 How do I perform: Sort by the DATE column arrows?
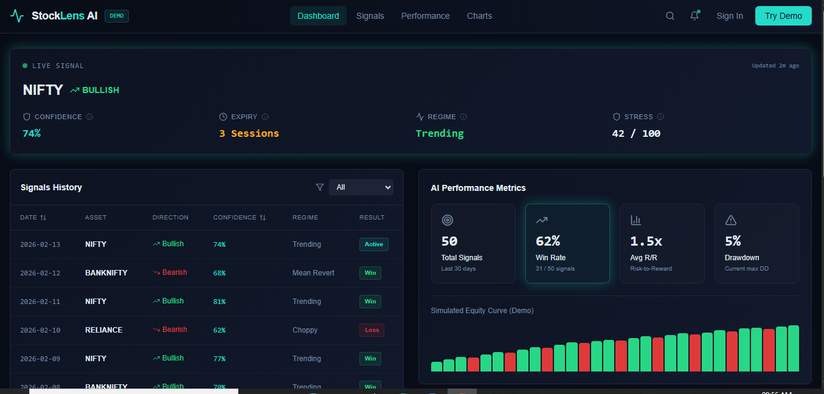tap(43, 217)
